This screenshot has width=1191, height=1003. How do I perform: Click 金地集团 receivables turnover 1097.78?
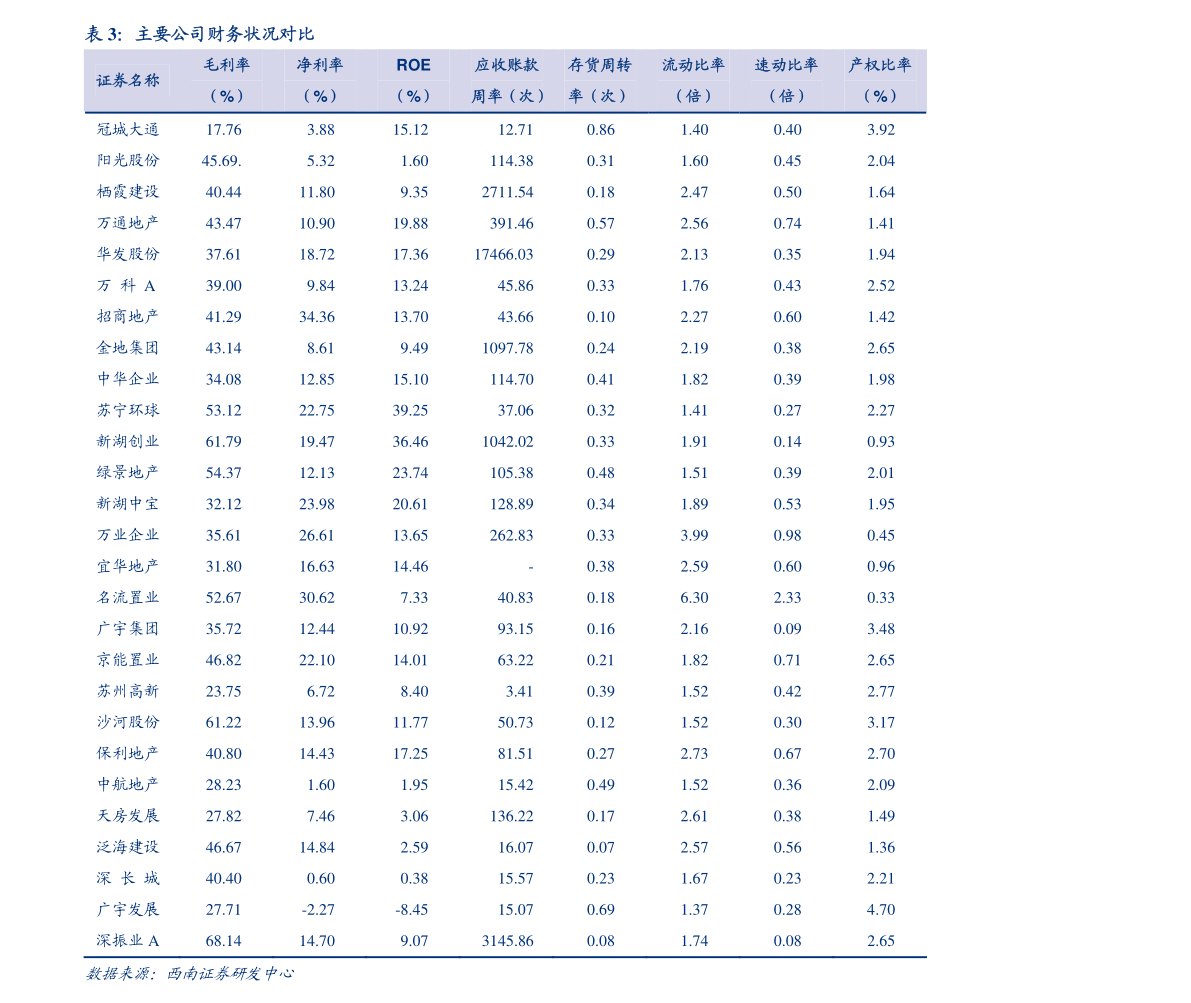pyautogui.click(x=507, y=348)
